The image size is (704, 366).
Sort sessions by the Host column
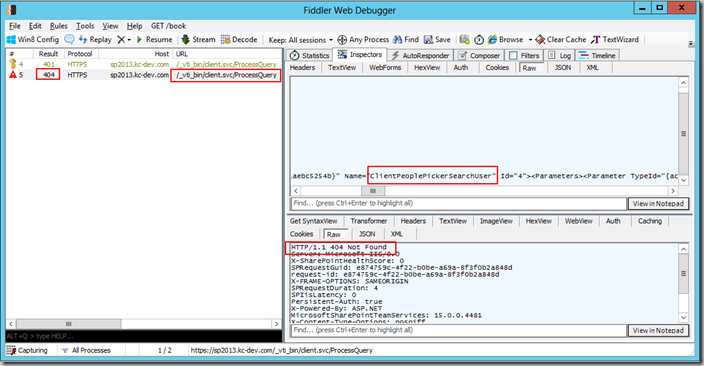[135, 54]
